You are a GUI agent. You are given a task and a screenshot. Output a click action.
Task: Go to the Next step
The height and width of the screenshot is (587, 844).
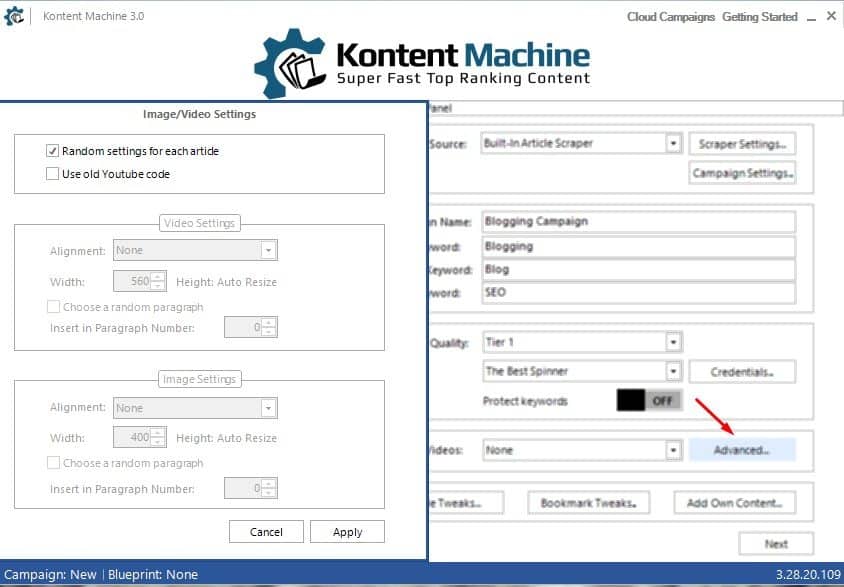(x=776, y=544)
